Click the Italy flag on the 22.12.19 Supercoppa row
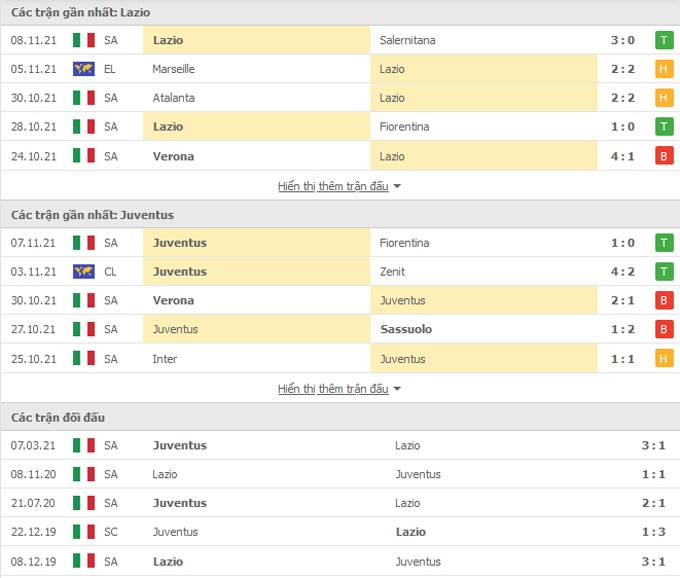The width and height of the screenshot is (680, 578). tap(84, 532)
